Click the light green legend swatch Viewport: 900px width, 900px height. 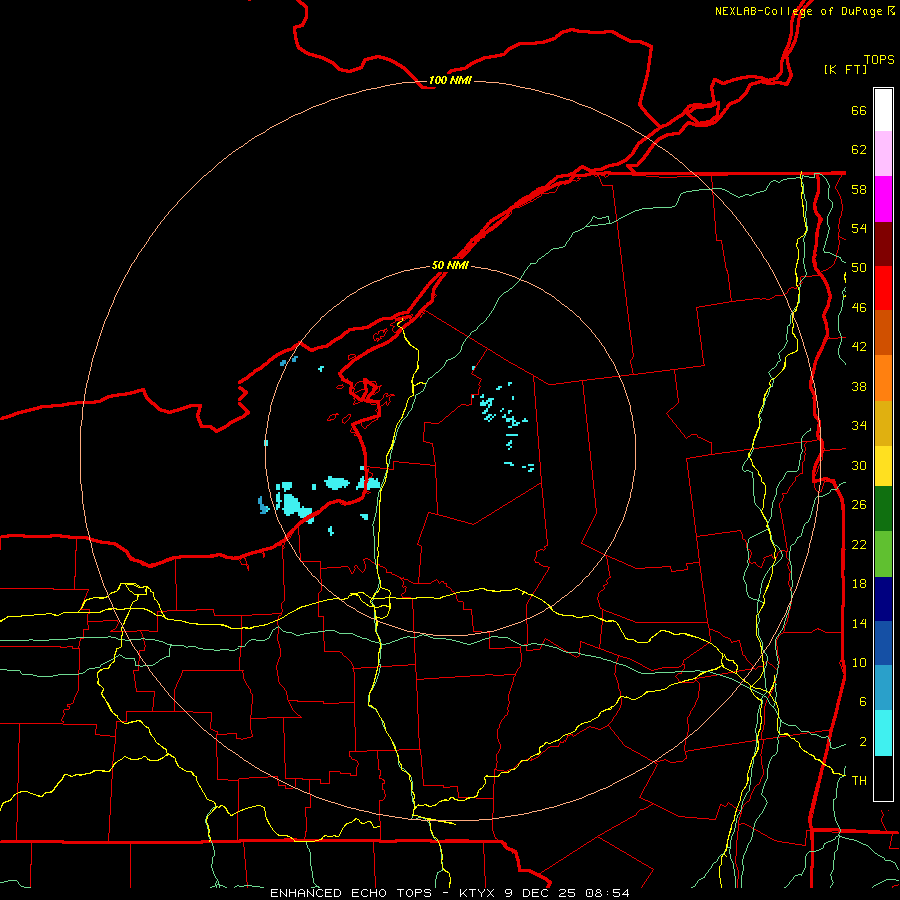883,554
